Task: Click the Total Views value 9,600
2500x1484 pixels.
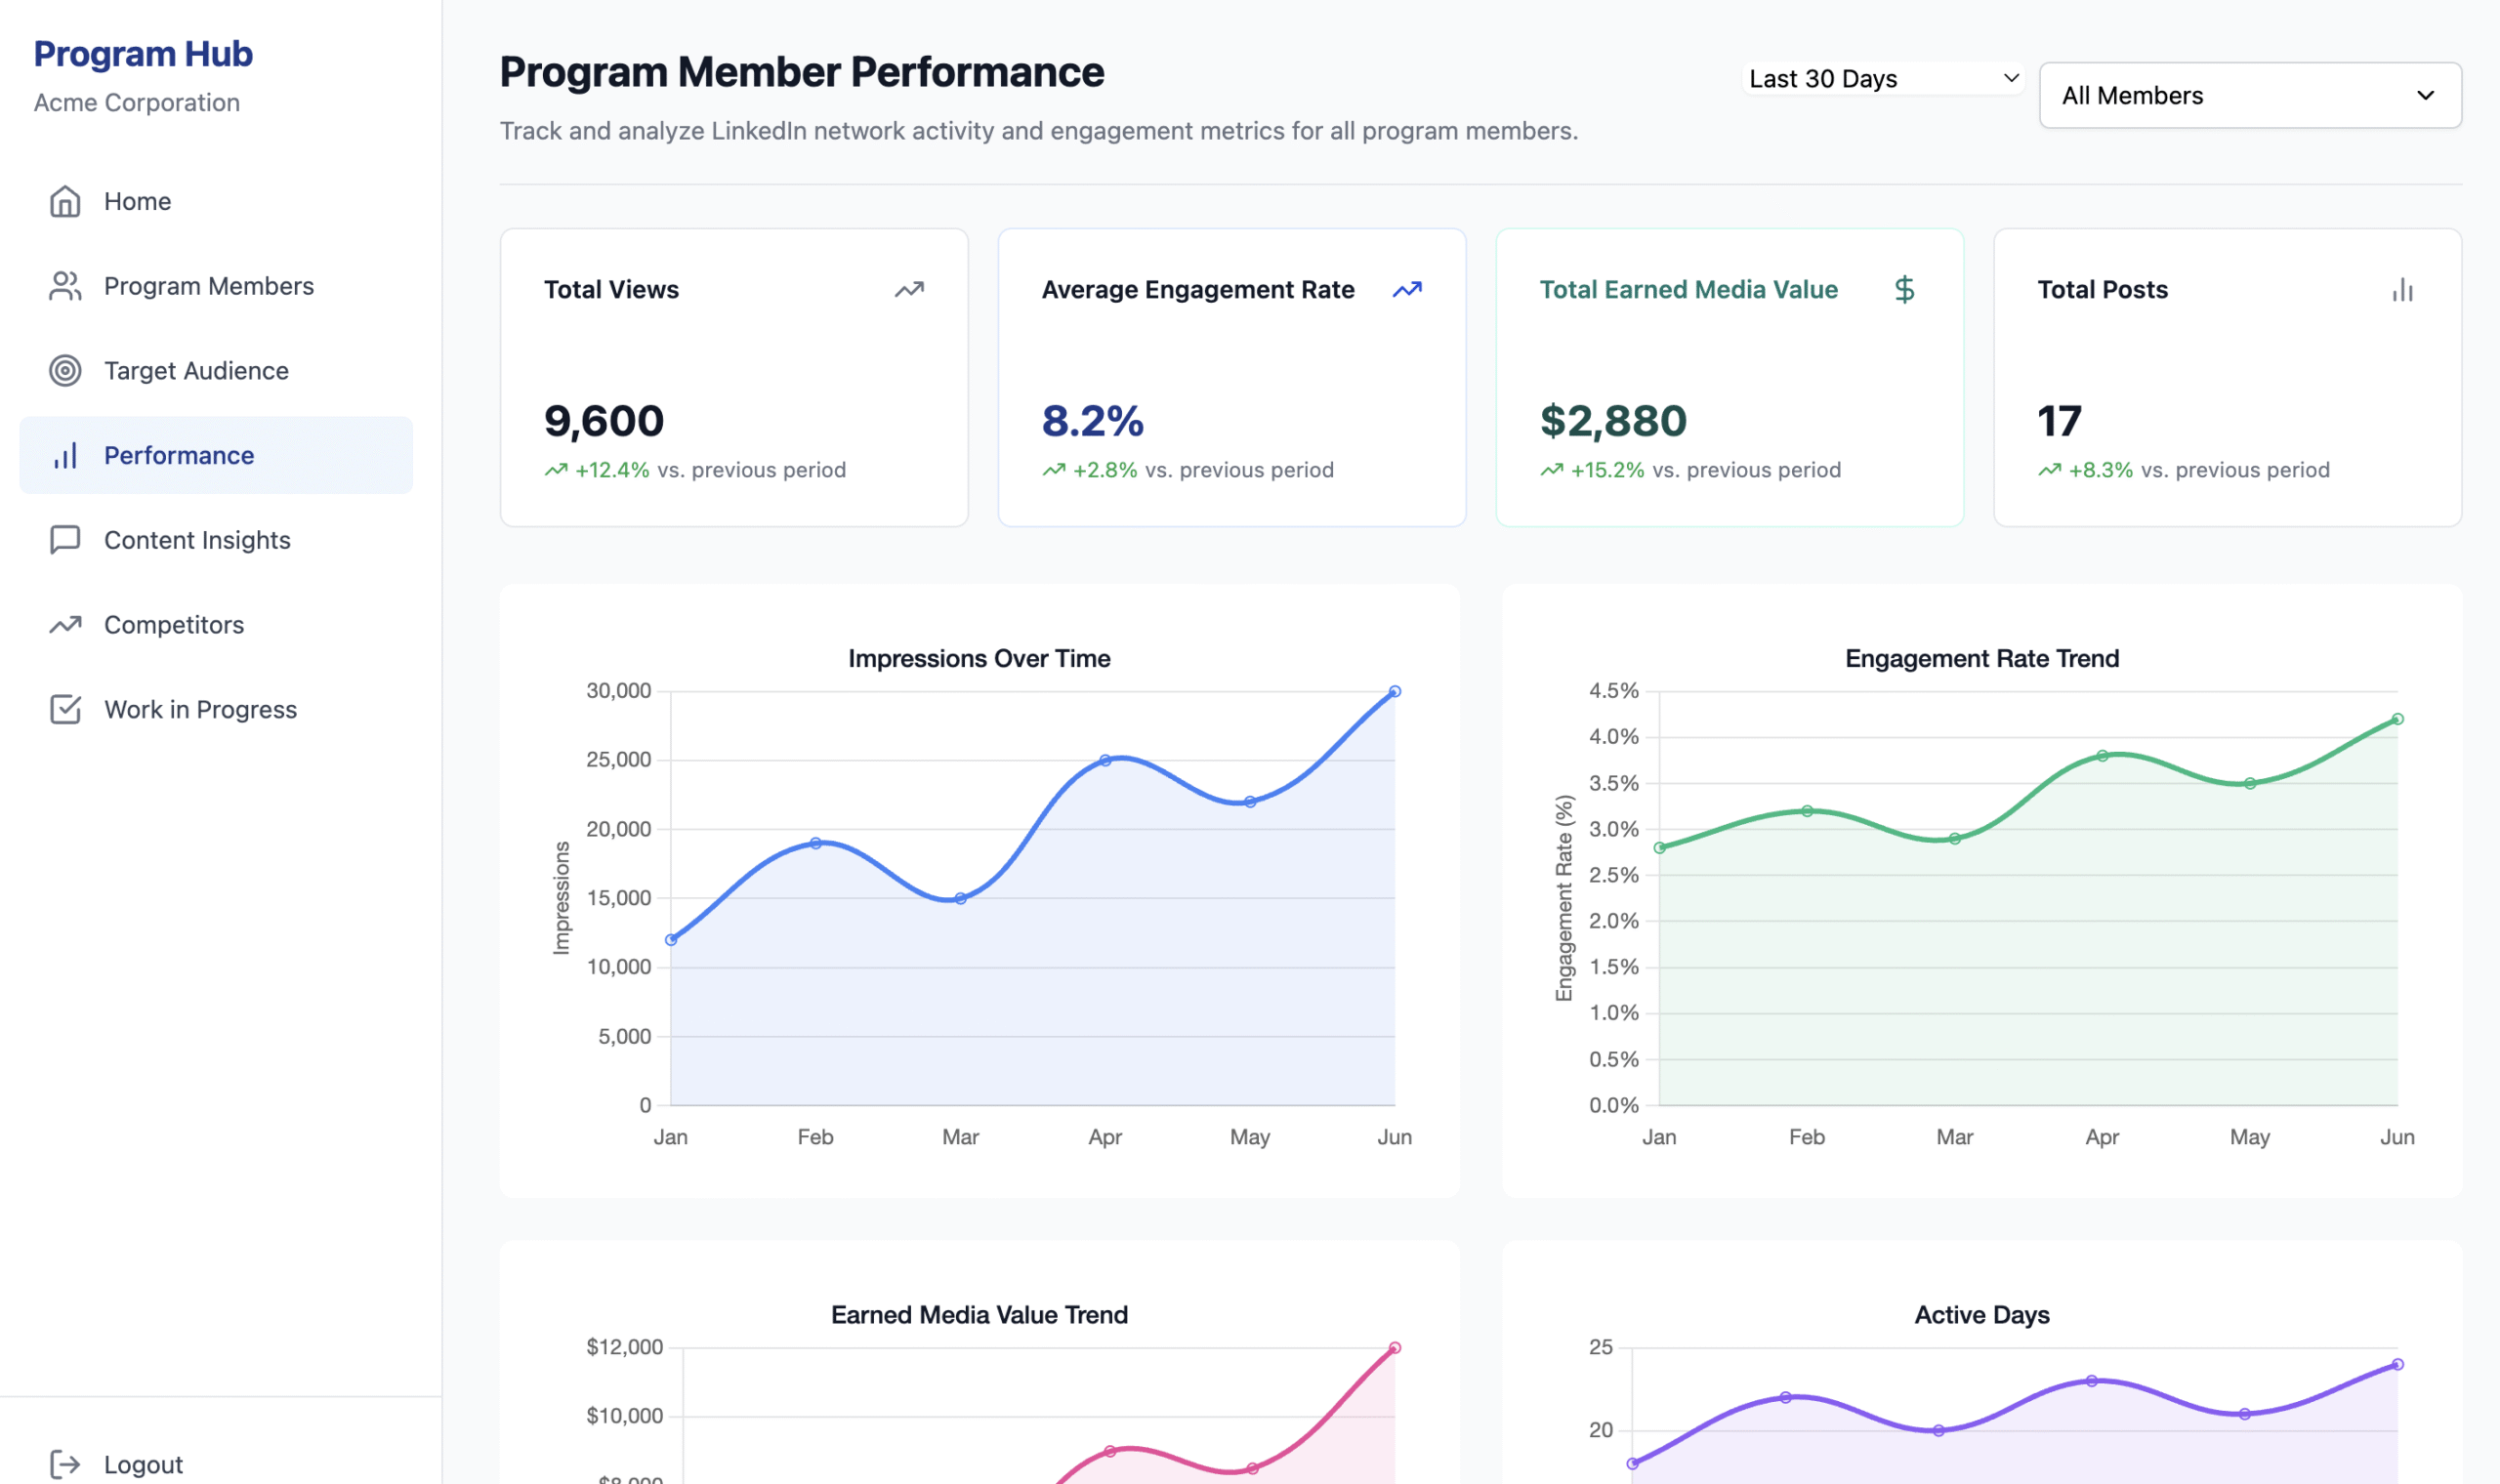Action: 604,421
